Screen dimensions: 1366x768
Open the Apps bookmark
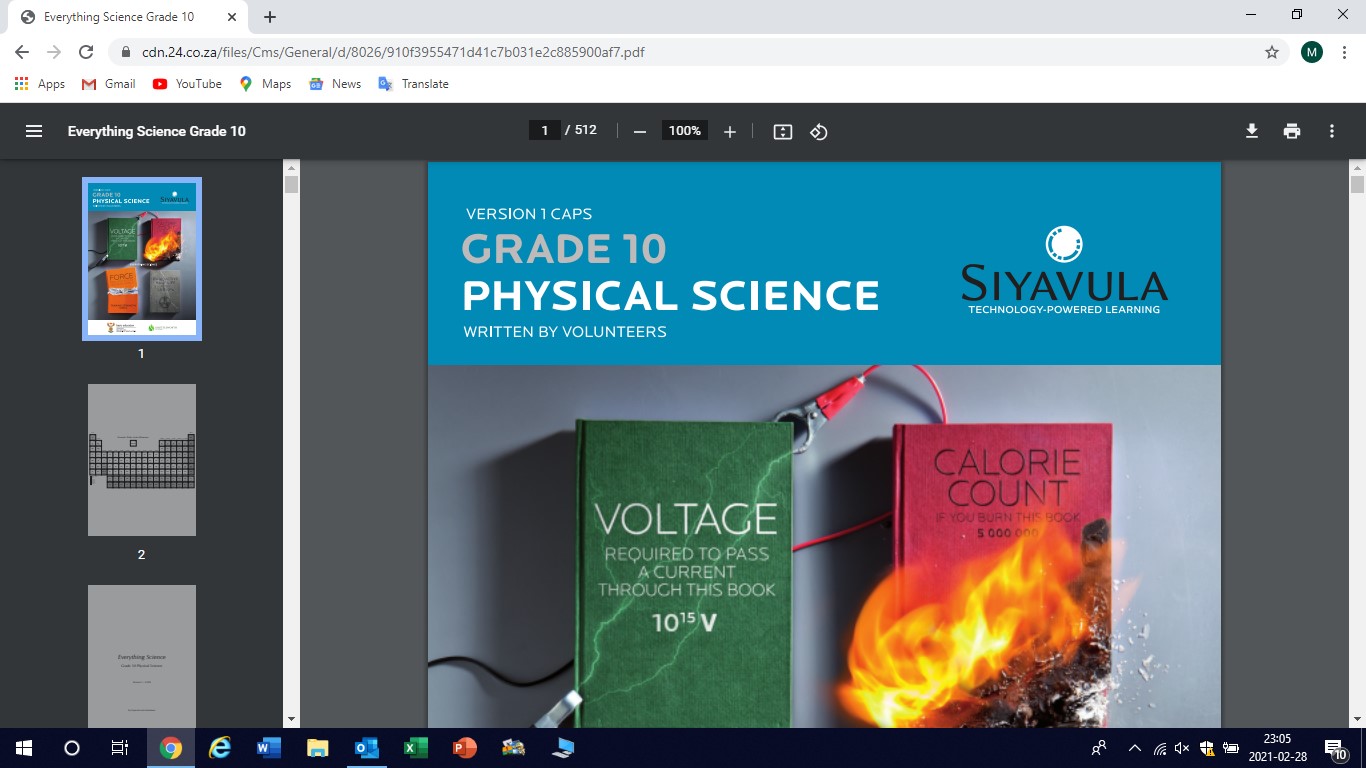pos(40,84)
